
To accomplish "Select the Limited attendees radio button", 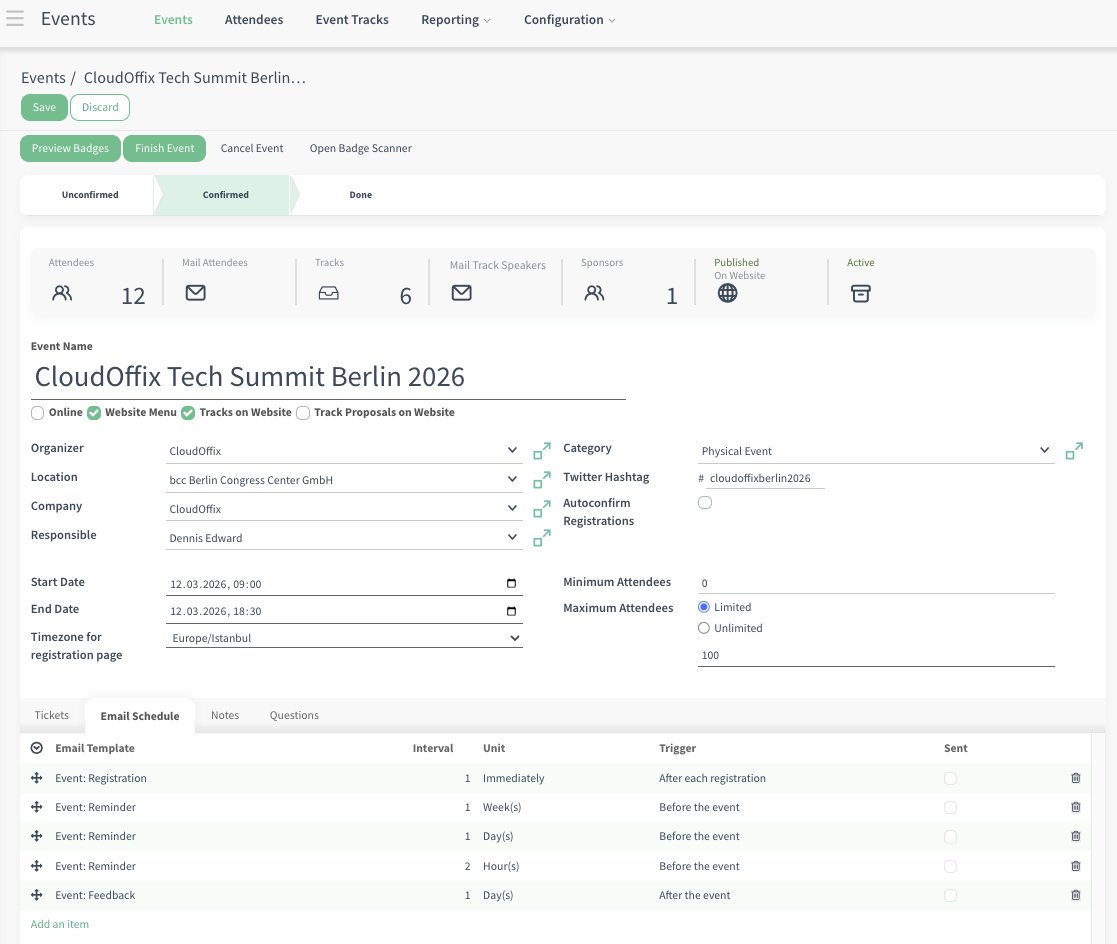I will point(704,607).
